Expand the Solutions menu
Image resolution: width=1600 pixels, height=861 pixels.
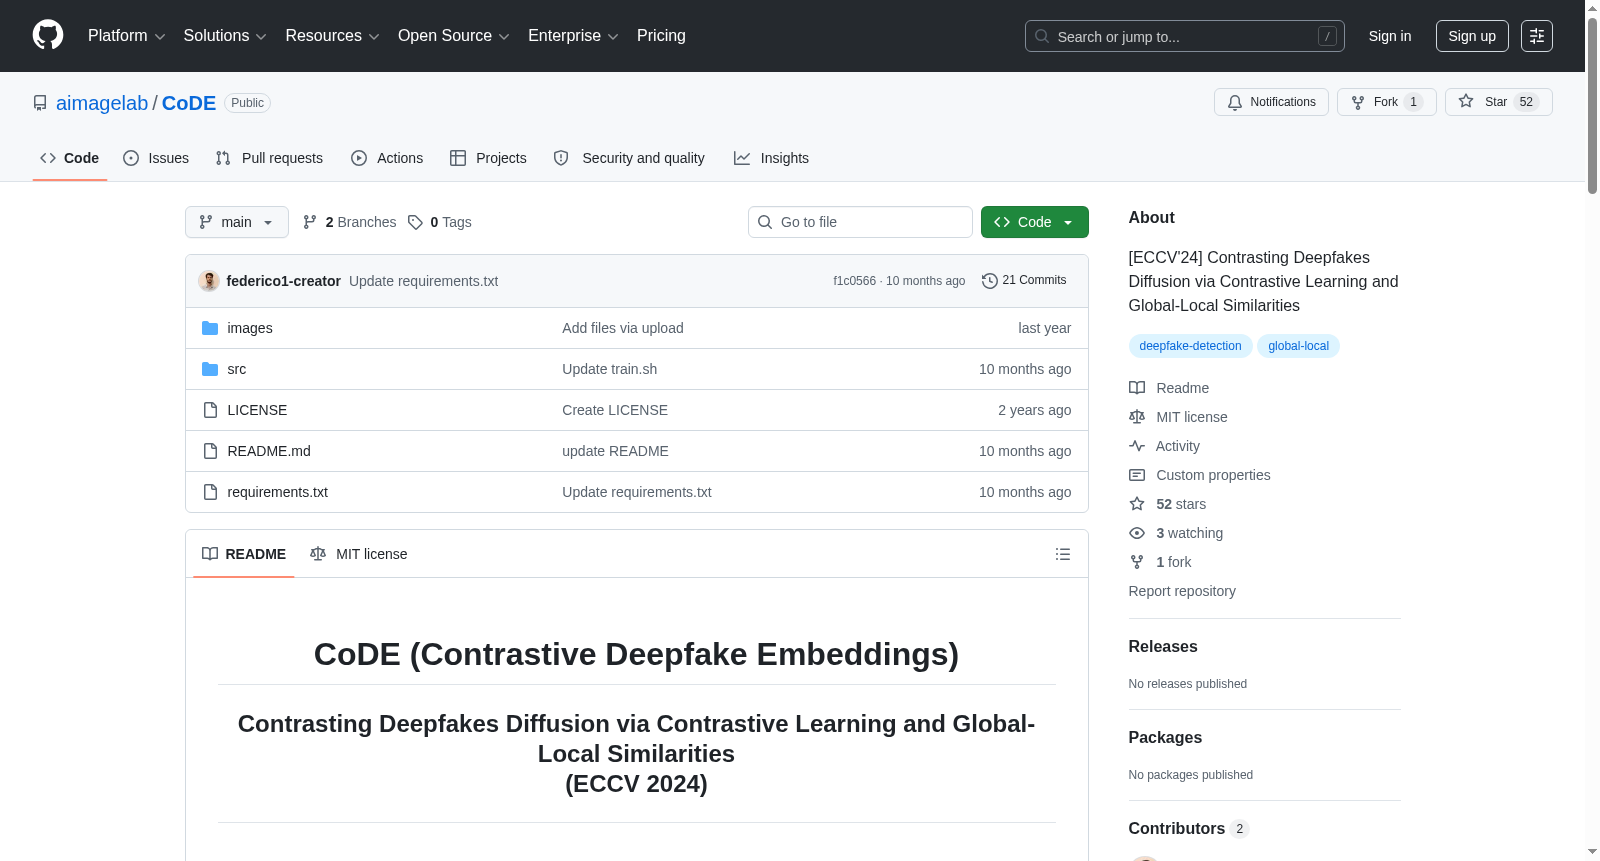[x=225, y=36]
